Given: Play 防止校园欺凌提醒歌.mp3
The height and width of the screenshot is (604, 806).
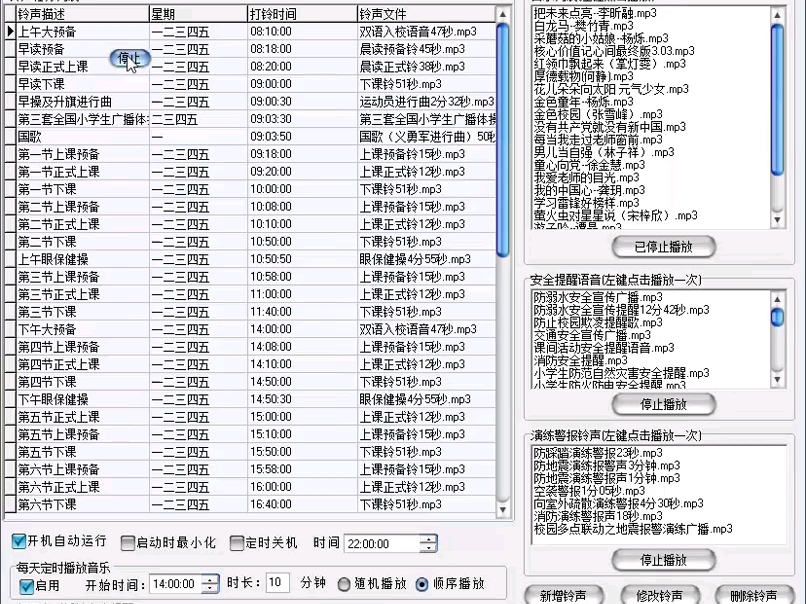Looking at the screenshot, I should 598,322.
